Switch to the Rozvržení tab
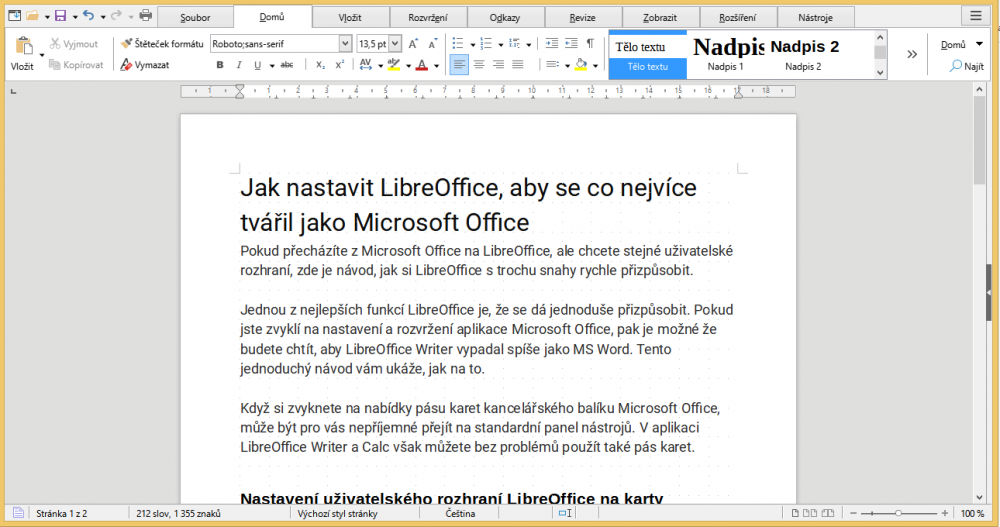The width and height of the screenshot is (1000, 527). point(428,17)
